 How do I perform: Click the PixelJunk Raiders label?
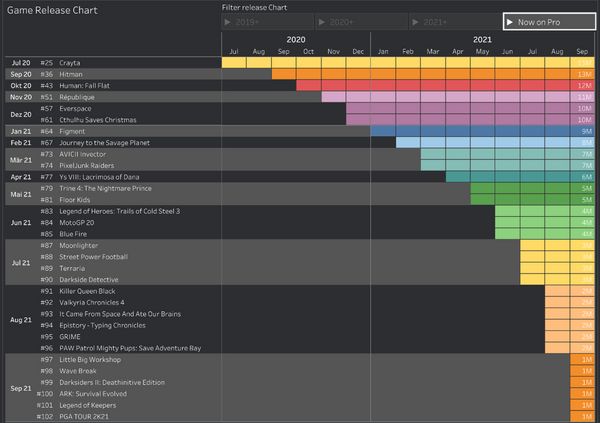(x=87, y=165)
